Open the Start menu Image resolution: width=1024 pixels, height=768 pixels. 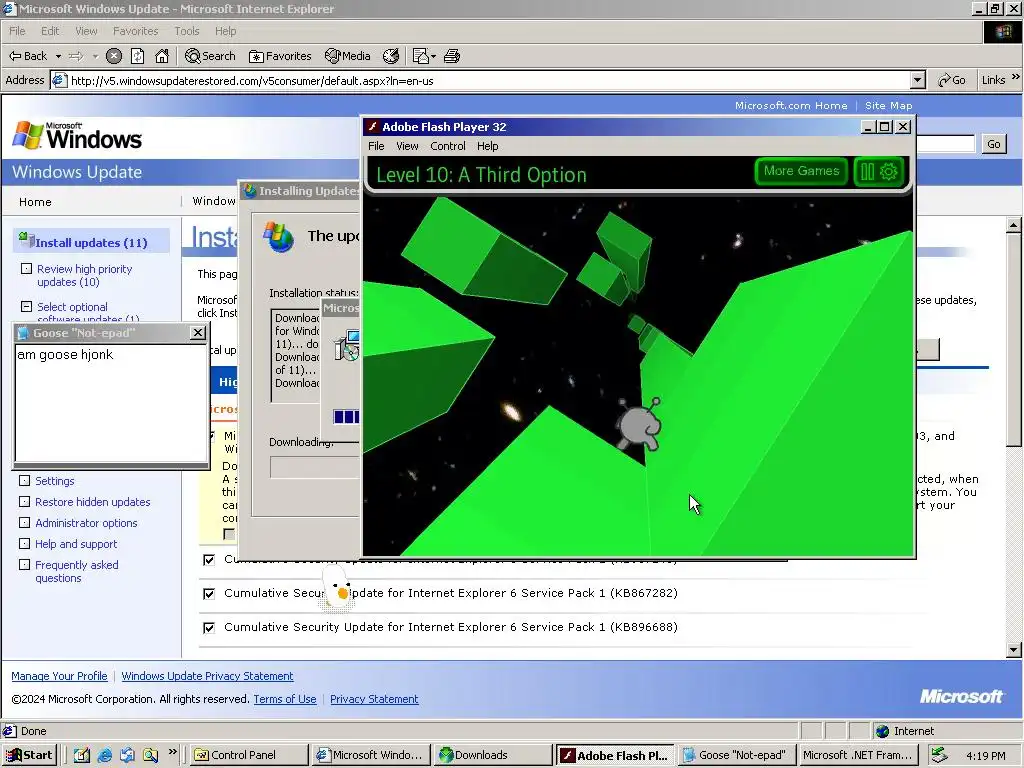[29, 755]
